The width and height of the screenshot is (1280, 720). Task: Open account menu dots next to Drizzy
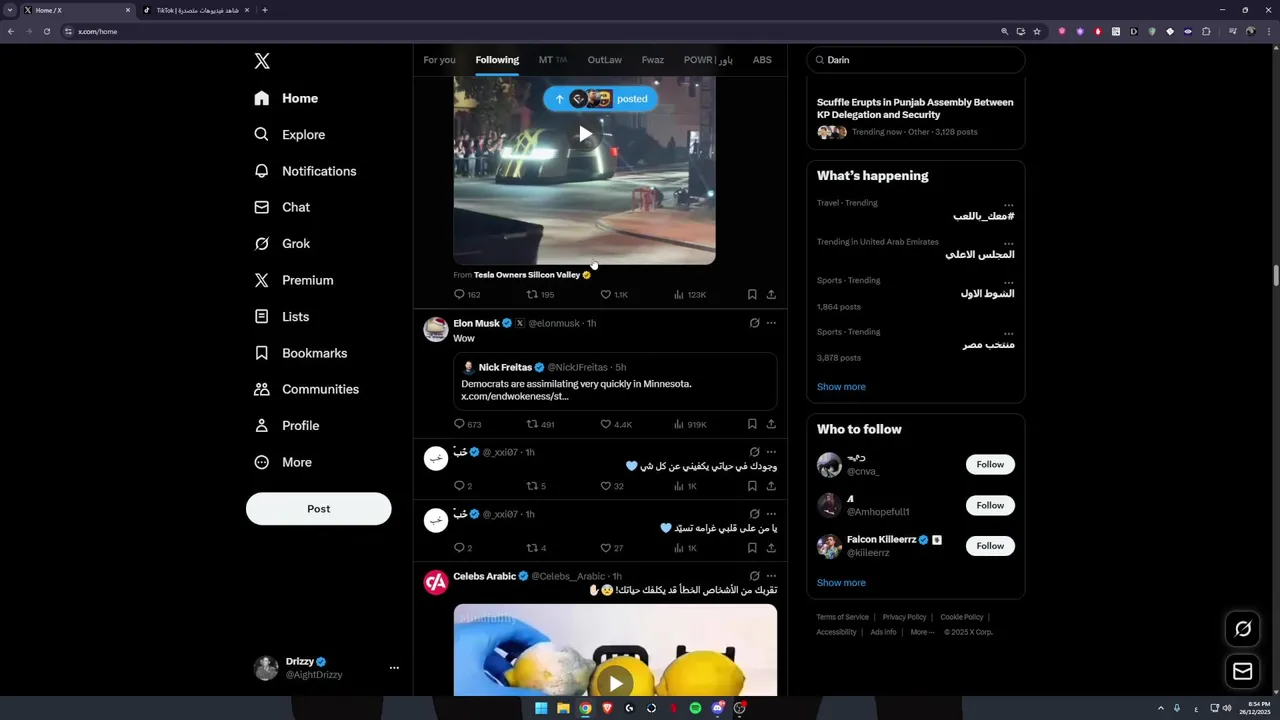click(x=394, y=668)
